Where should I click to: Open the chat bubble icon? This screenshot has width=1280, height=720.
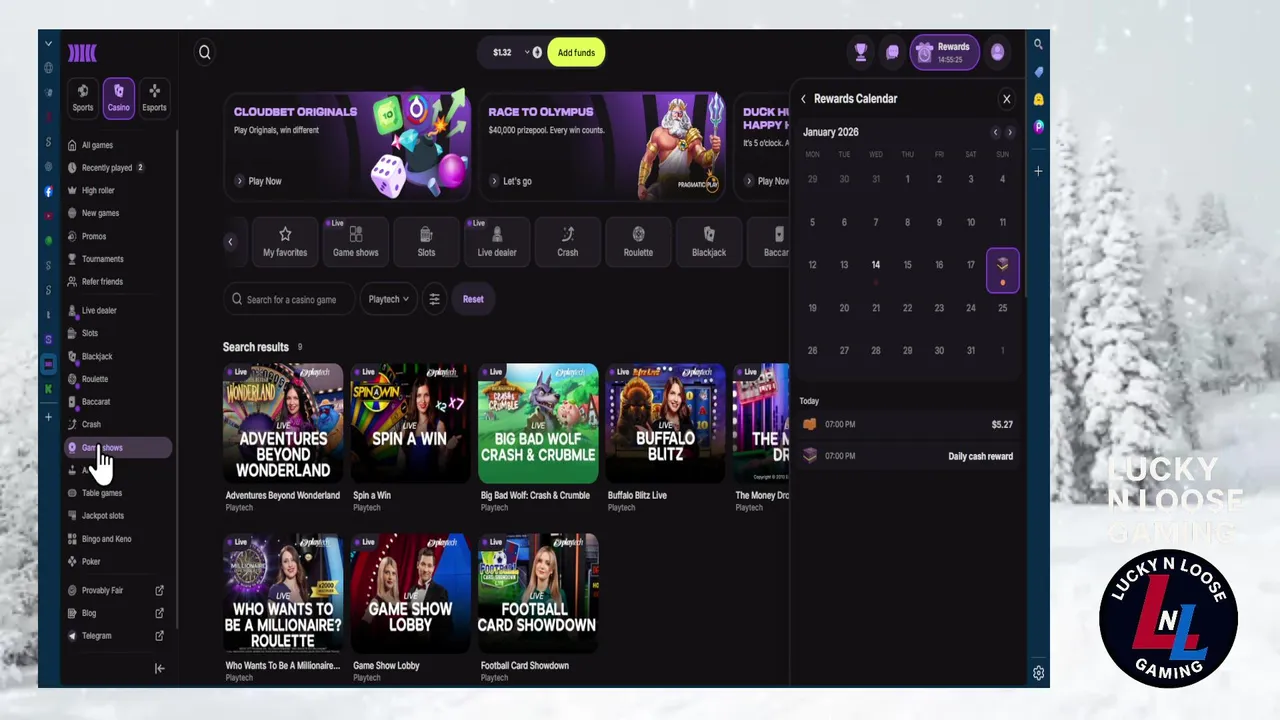click(892, 53)
